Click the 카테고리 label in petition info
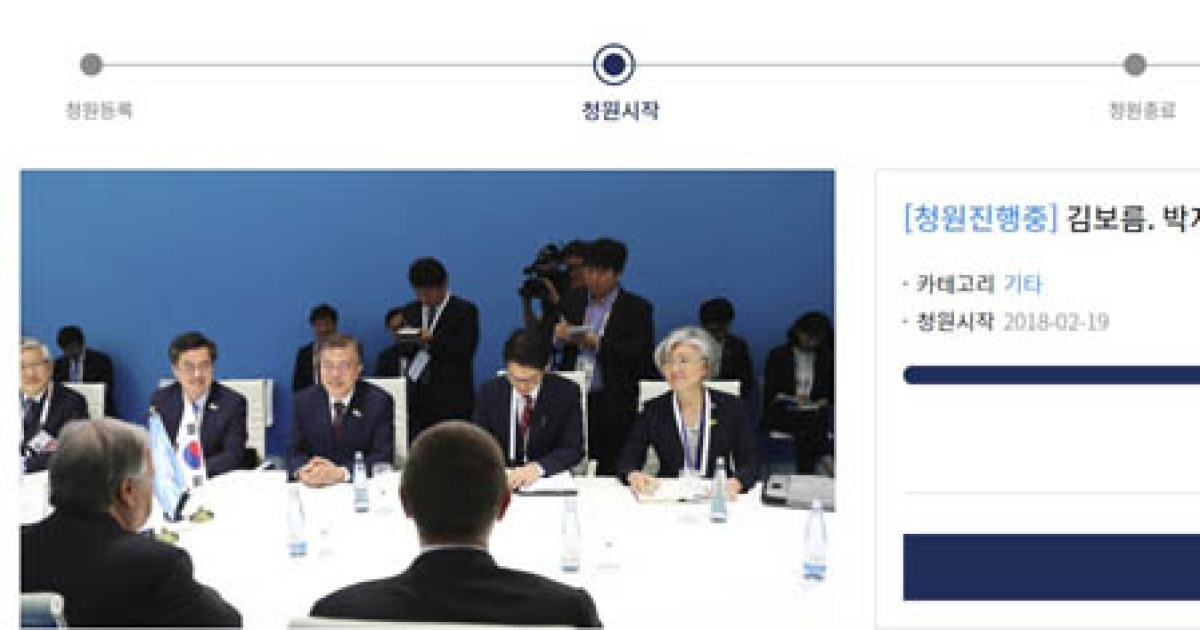Screen dimensions: 1200x630 (955, 285)
